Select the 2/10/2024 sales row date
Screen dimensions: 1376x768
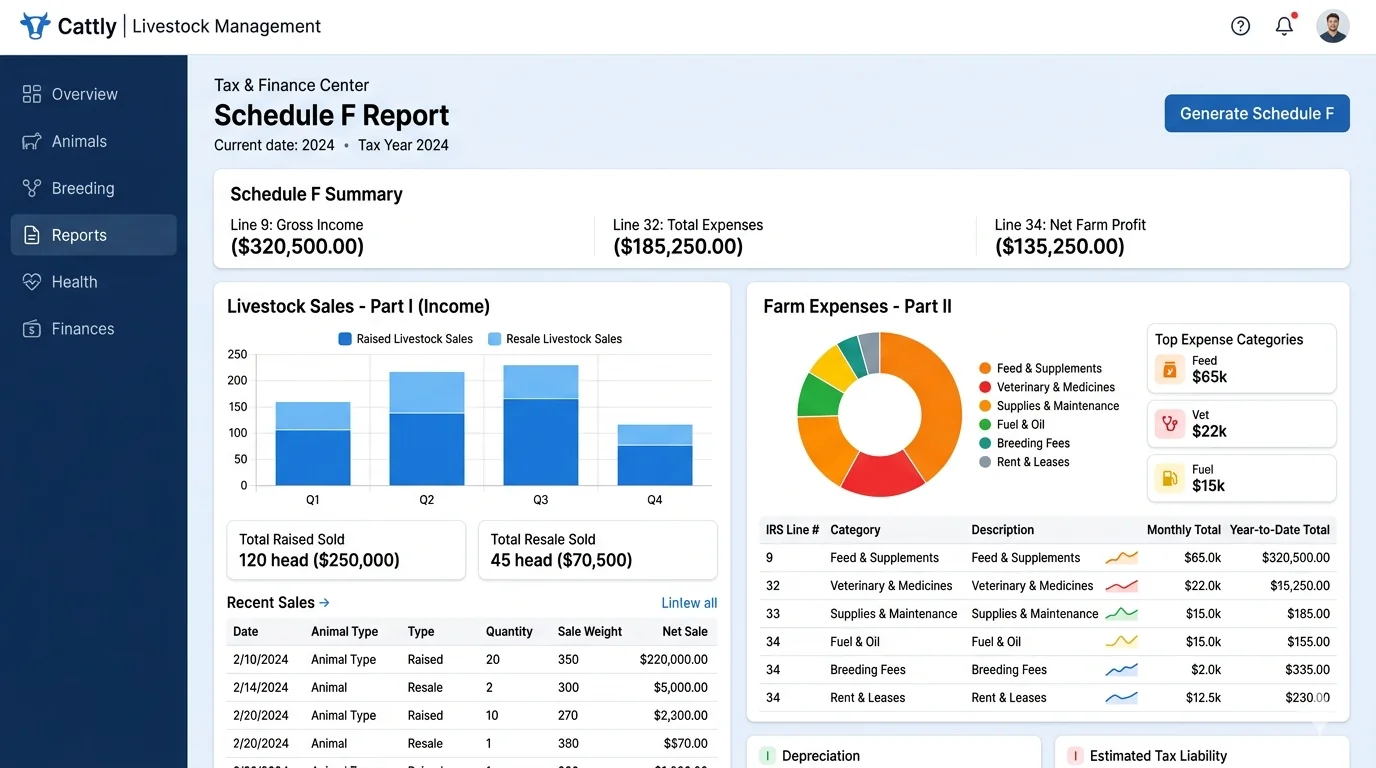point(261,660)
